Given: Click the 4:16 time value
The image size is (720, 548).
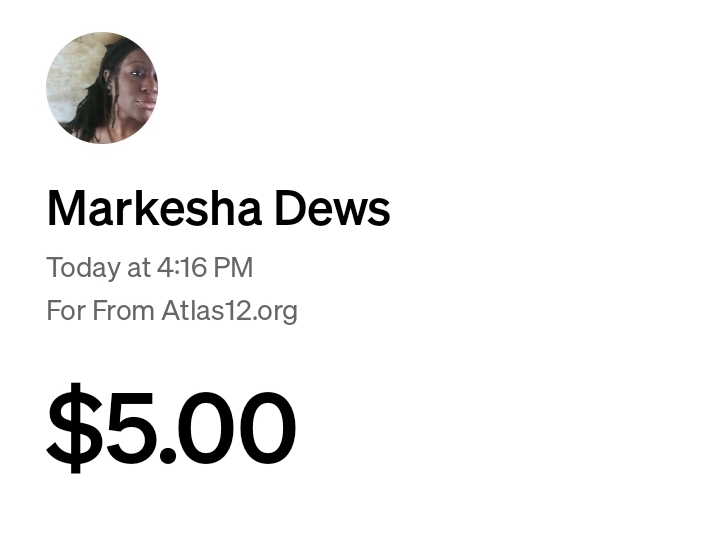Looking at the screenshot, I should tap(181, 267).
